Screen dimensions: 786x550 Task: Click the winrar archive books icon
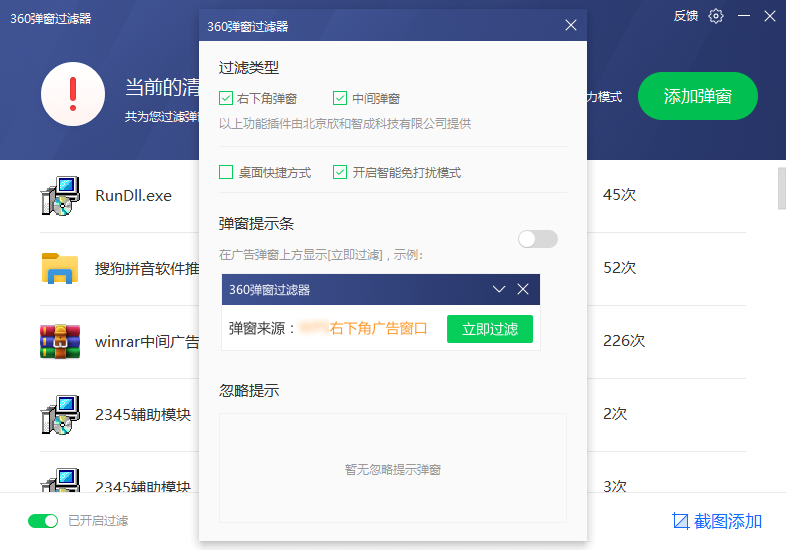pyautogui.click(x=59, y=341)
